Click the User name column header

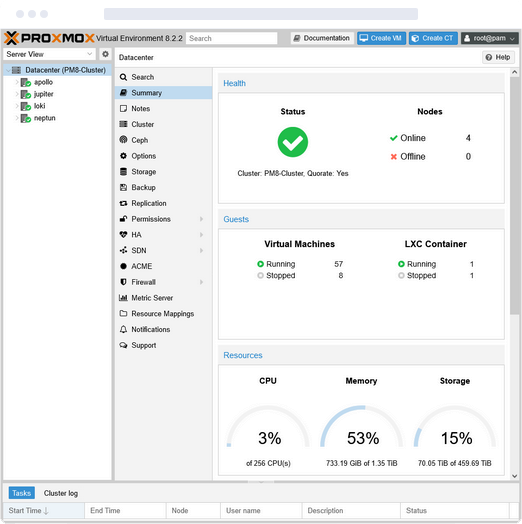[261, 510]
